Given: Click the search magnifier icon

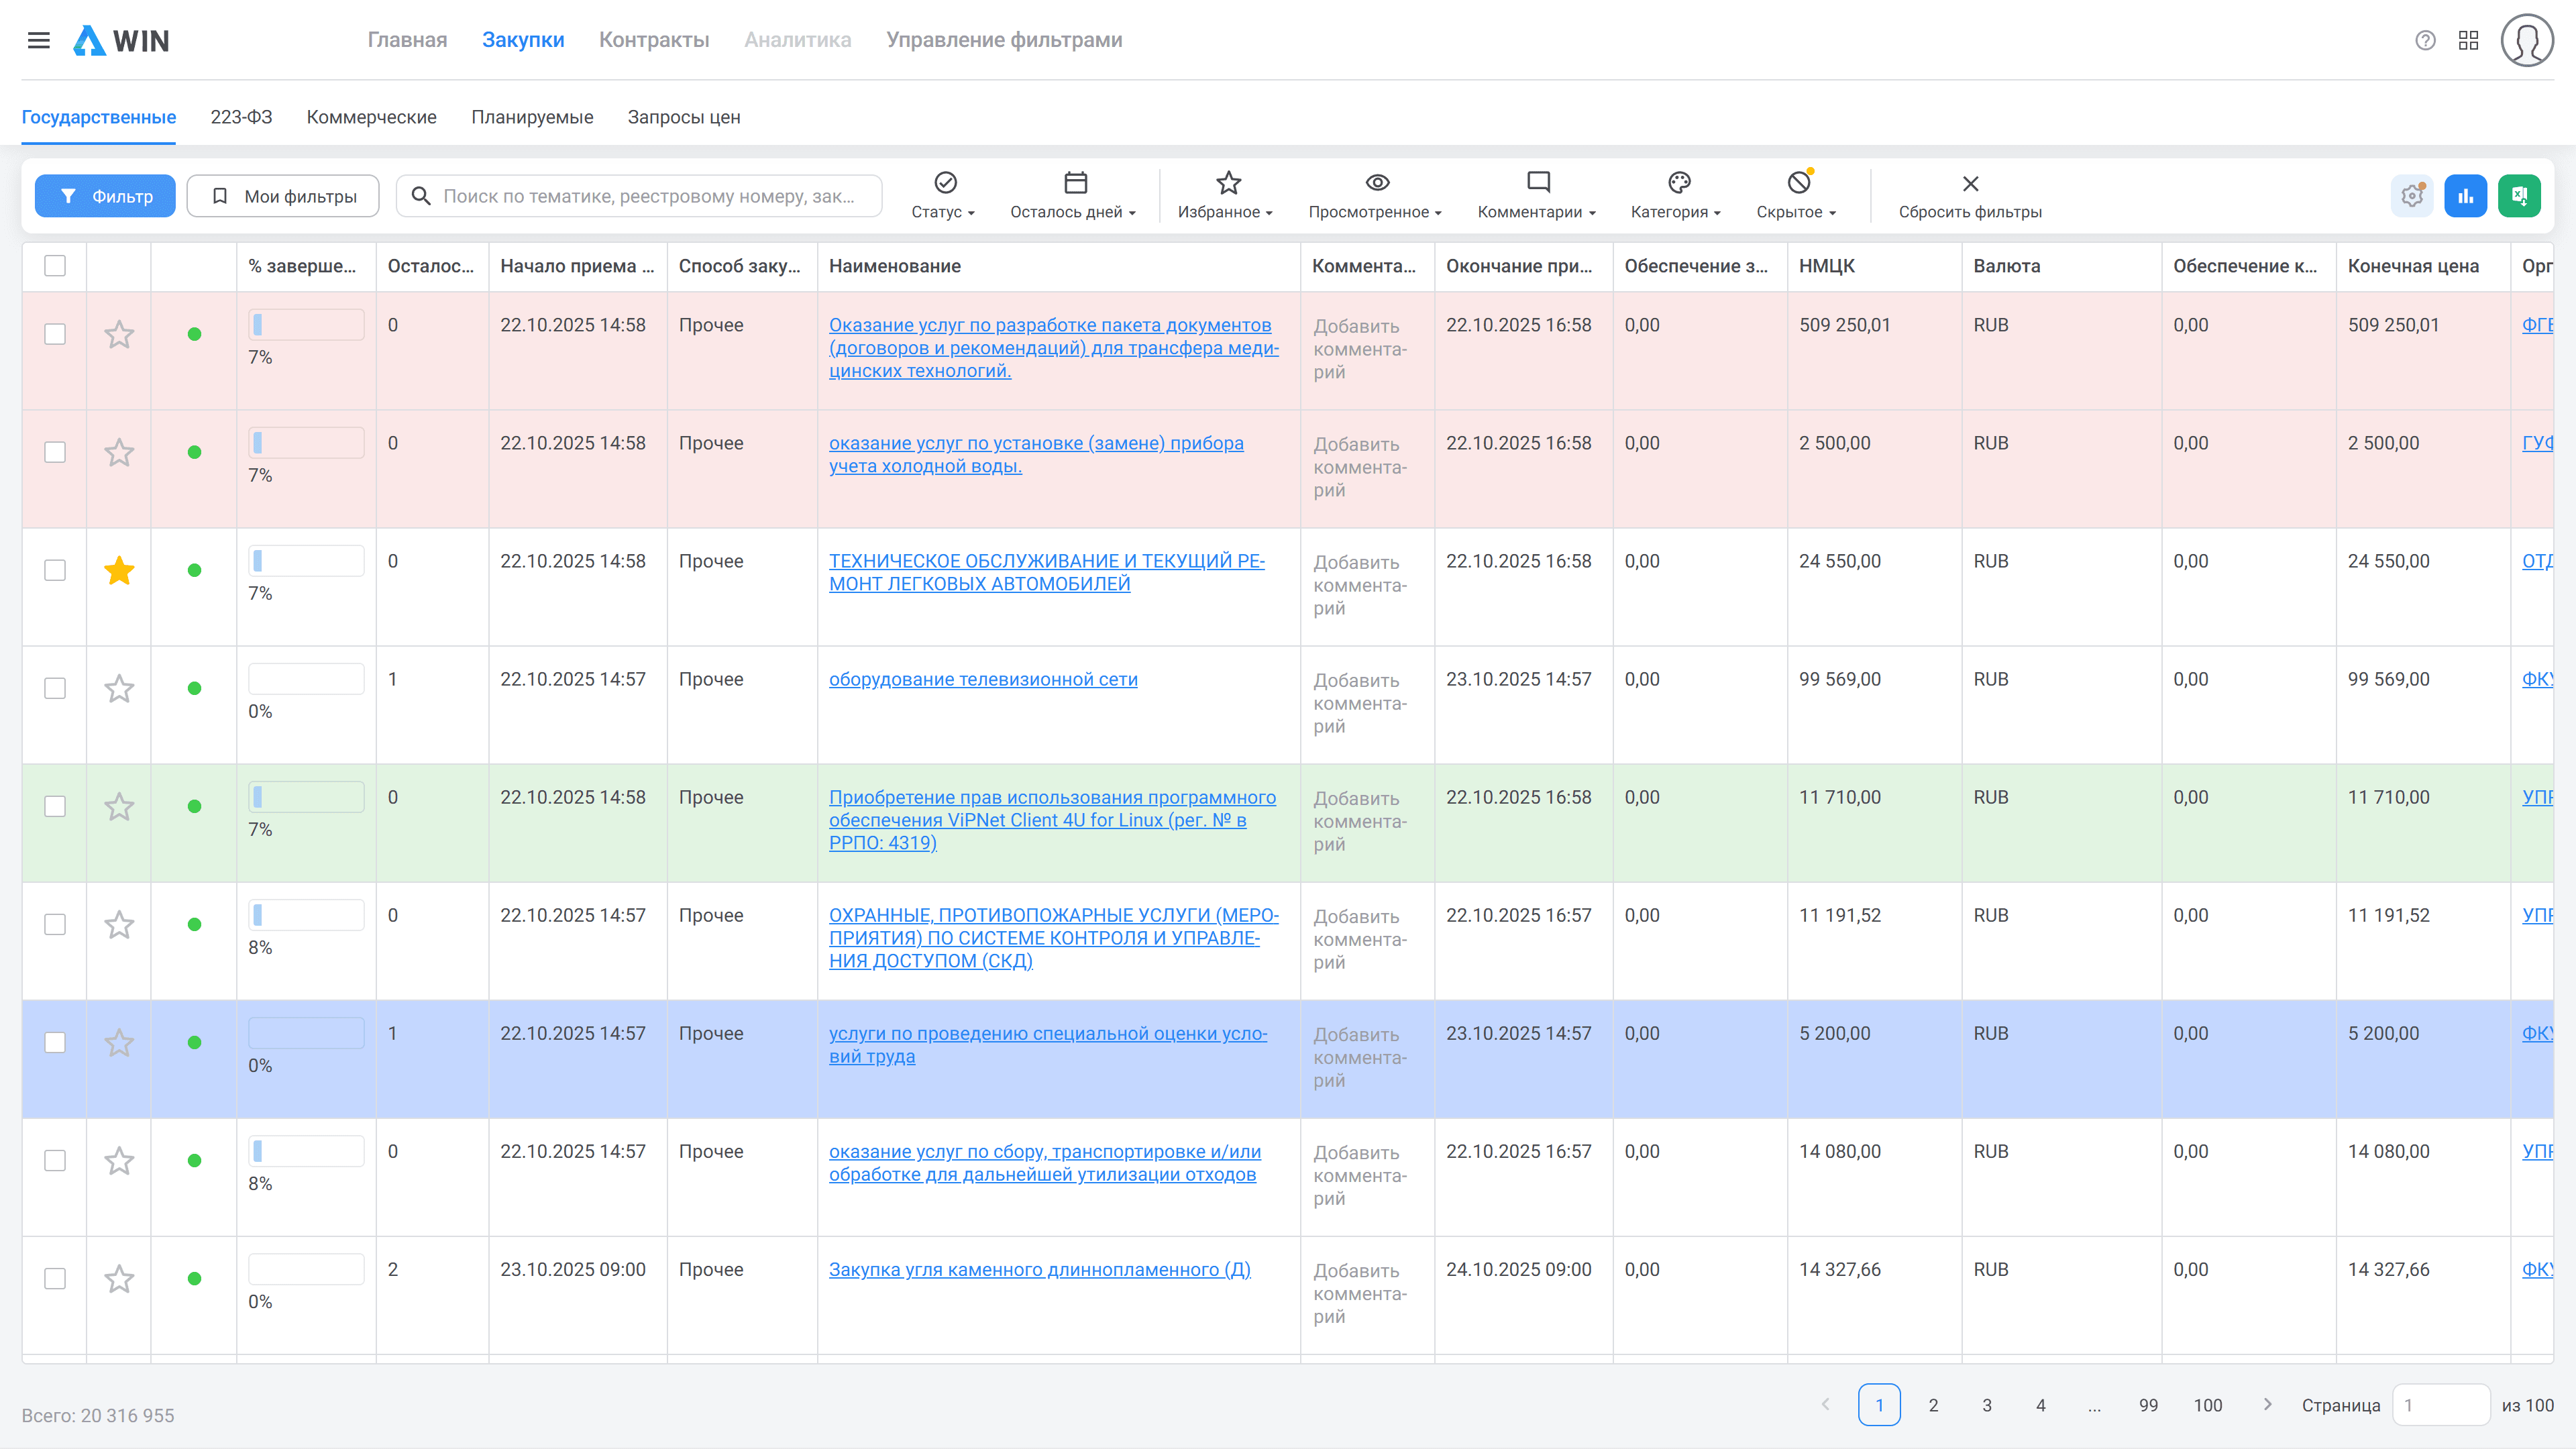Looking at the screenshot, I should pos(421,196).
